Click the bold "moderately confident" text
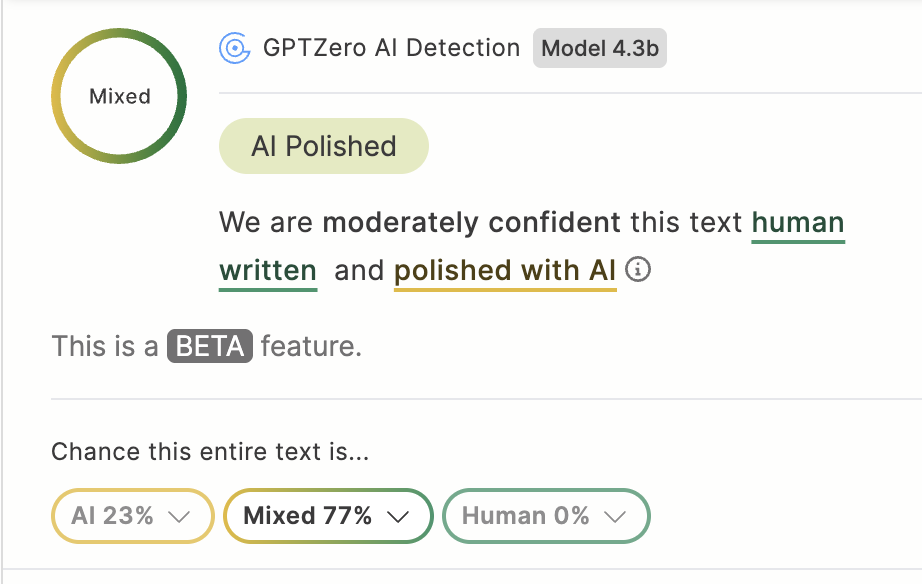The width and height of the screenshot is (922, 584). [471, 222]
